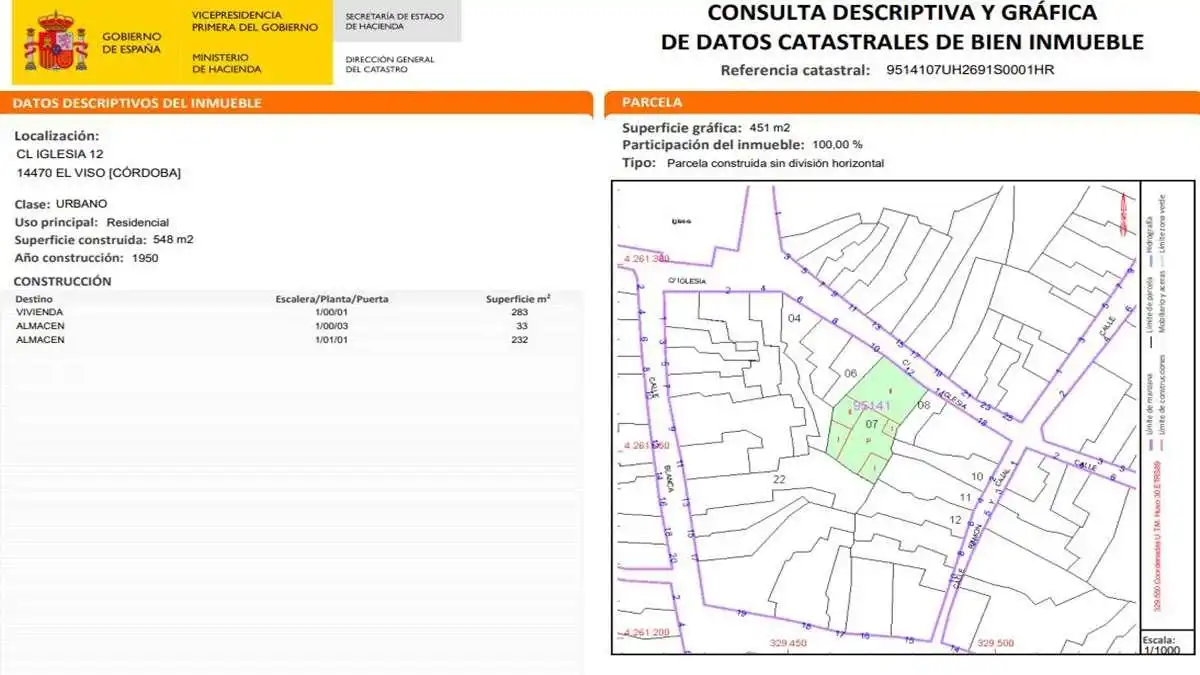Click the 'Año construcción:' label
Screen dimensions: 1200x675
(x=69, y=258)
